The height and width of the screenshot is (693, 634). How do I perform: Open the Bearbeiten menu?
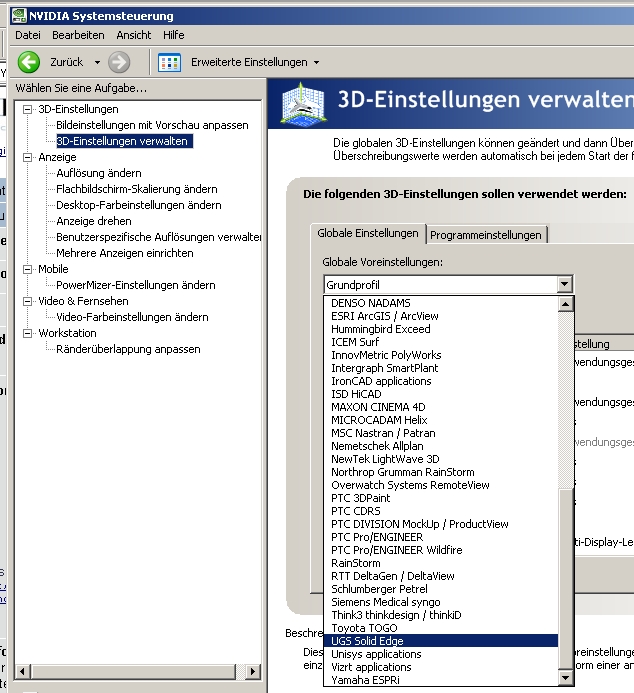(x=78, y=35)
